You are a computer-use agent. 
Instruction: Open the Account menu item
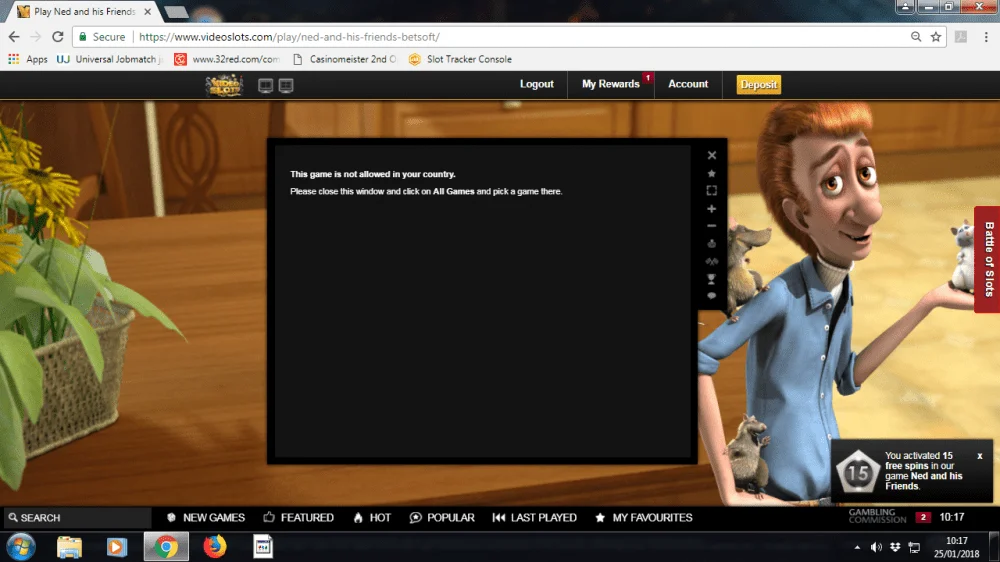tap(688, 84)
